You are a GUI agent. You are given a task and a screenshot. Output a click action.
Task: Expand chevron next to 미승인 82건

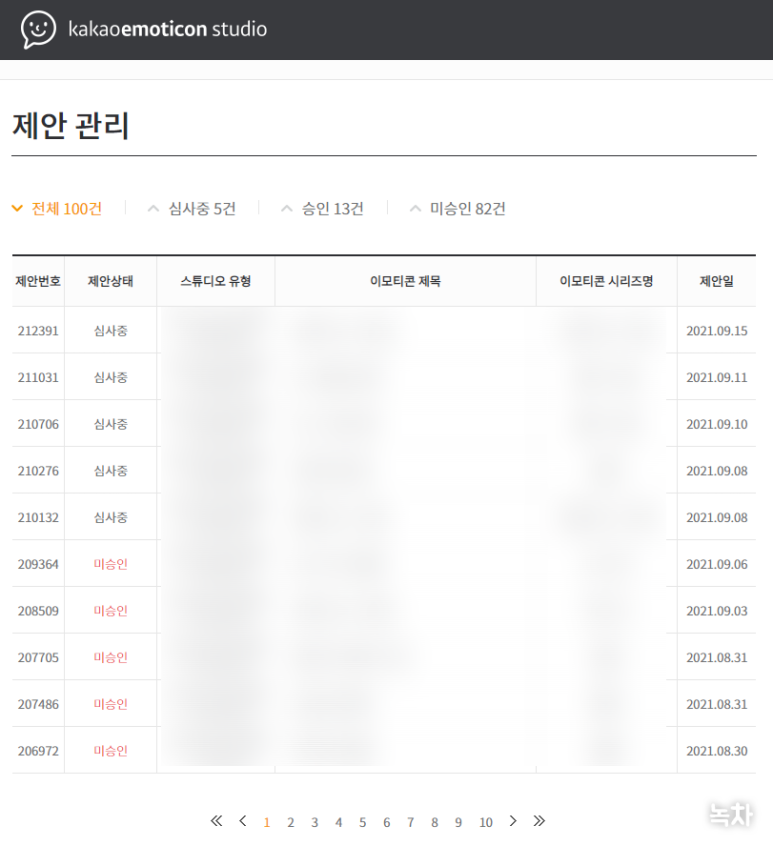[415, 208]
